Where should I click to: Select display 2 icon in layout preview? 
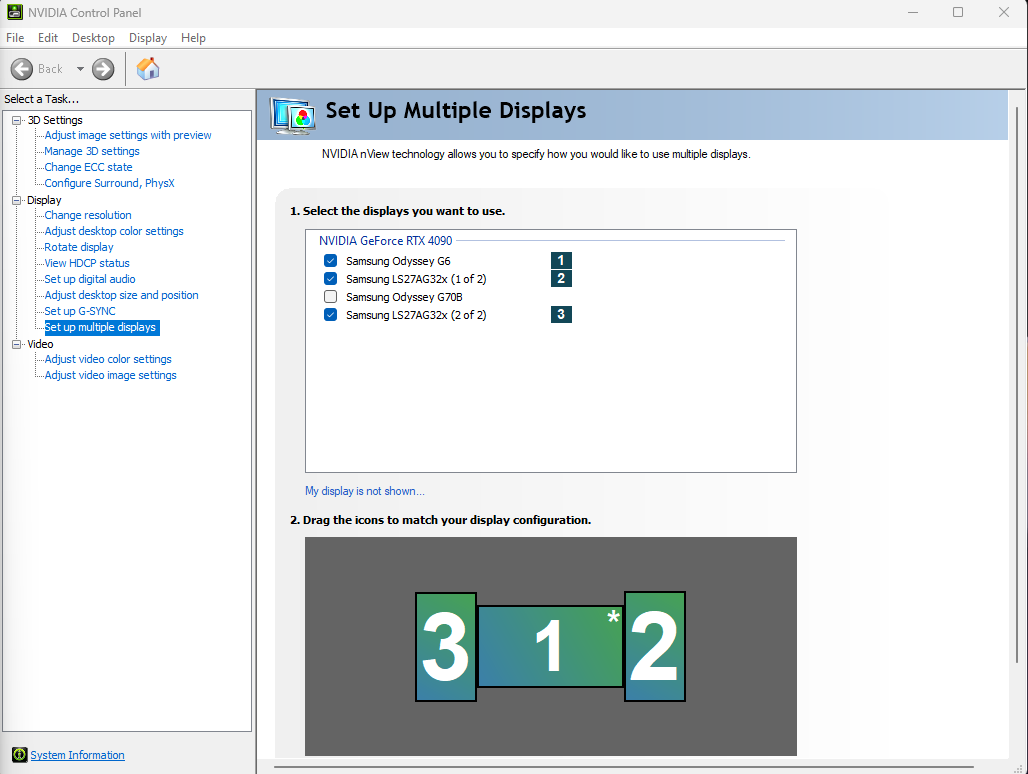(655, 647)
